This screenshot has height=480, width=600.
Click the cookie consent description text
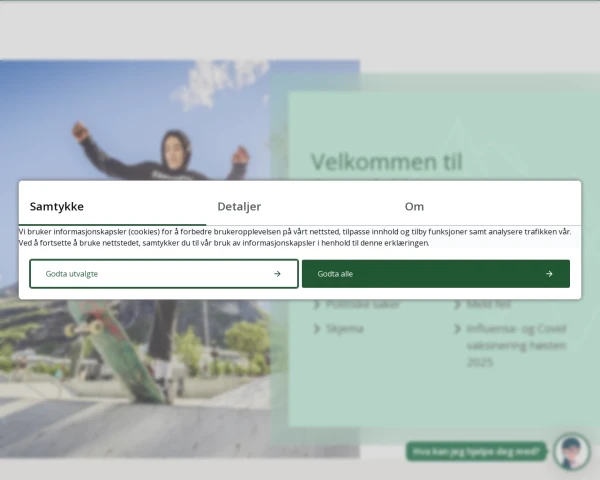[x=295, y=237]
